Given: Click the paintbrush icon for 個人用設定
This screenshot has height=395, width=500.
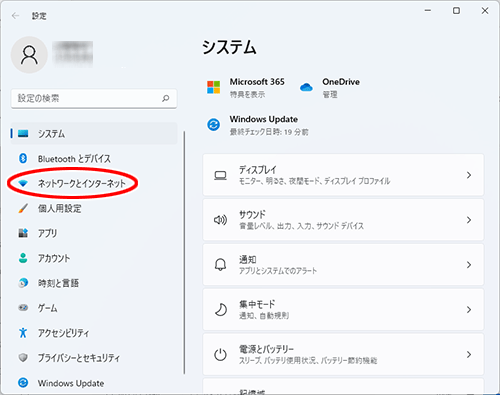Looking at the screenshot, I should point(23,208).
